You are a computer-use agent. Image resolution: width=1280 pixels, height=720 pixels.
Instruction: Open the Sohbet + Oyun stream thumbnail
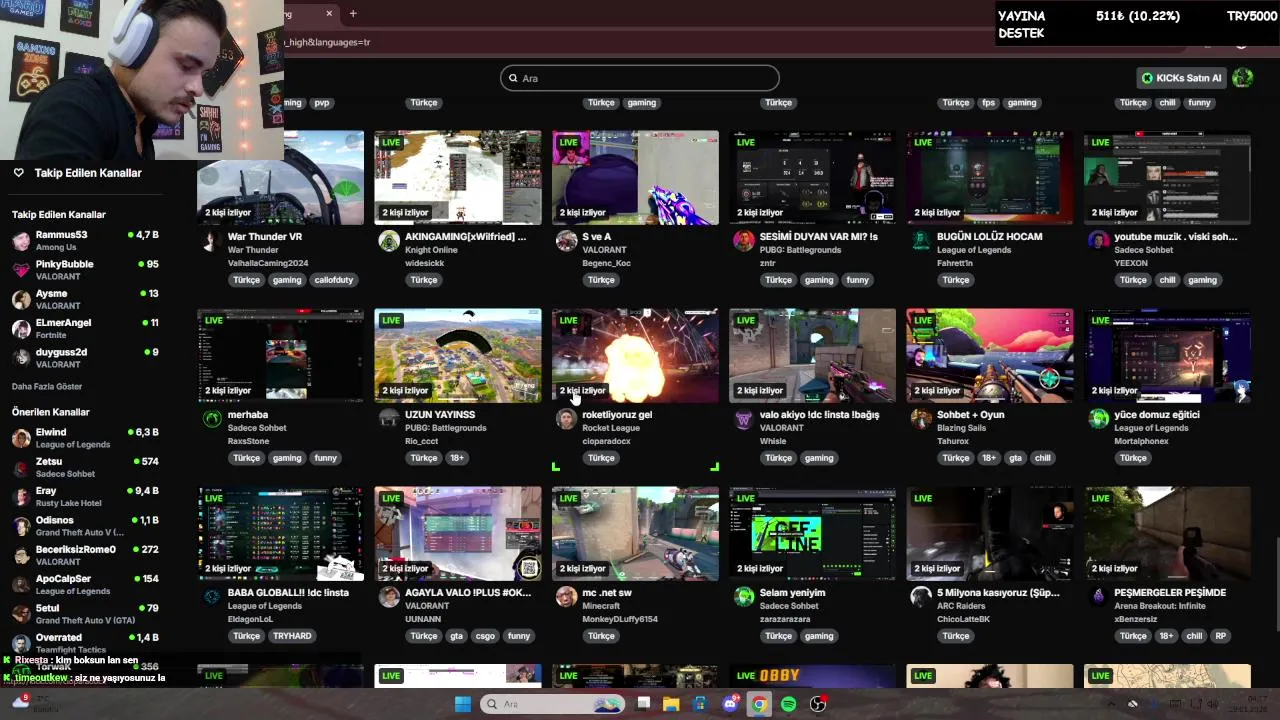[990, 355]
